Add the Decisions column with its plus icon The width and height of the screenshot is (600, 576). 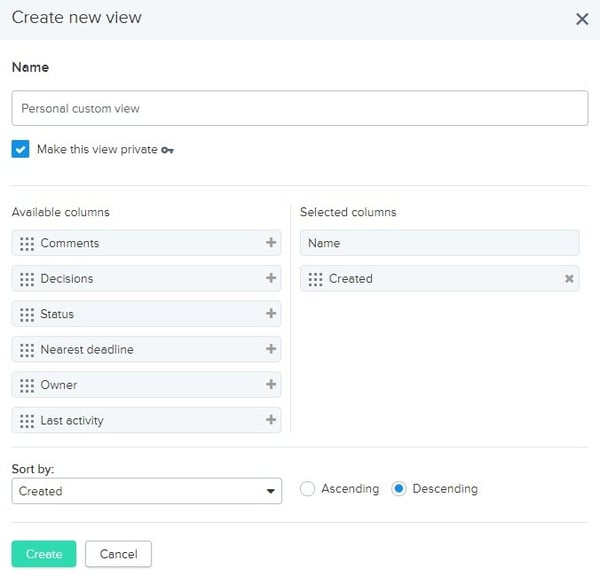[x=270, y=278]
